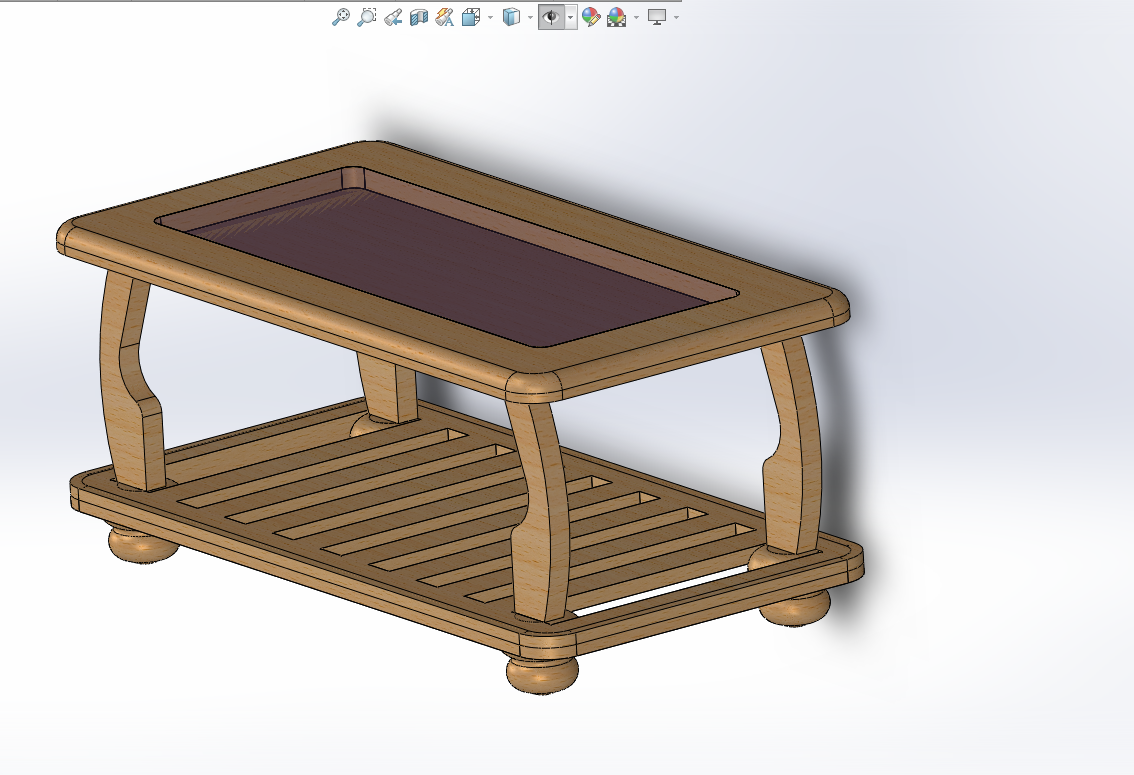The image size is (1134, 775).
Task: Expand the Apply Scene dropdown arrow
Action: [636, 17]
